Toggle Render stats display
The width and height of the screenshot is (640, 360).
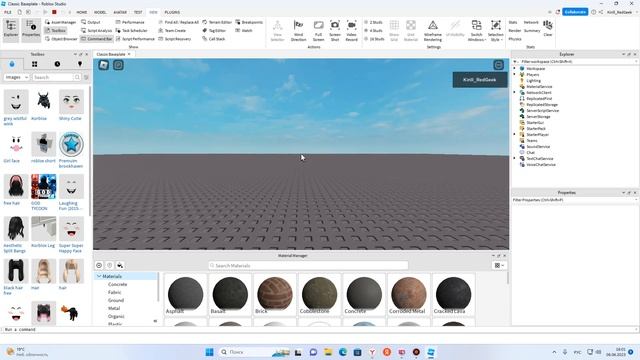point(514,31)
